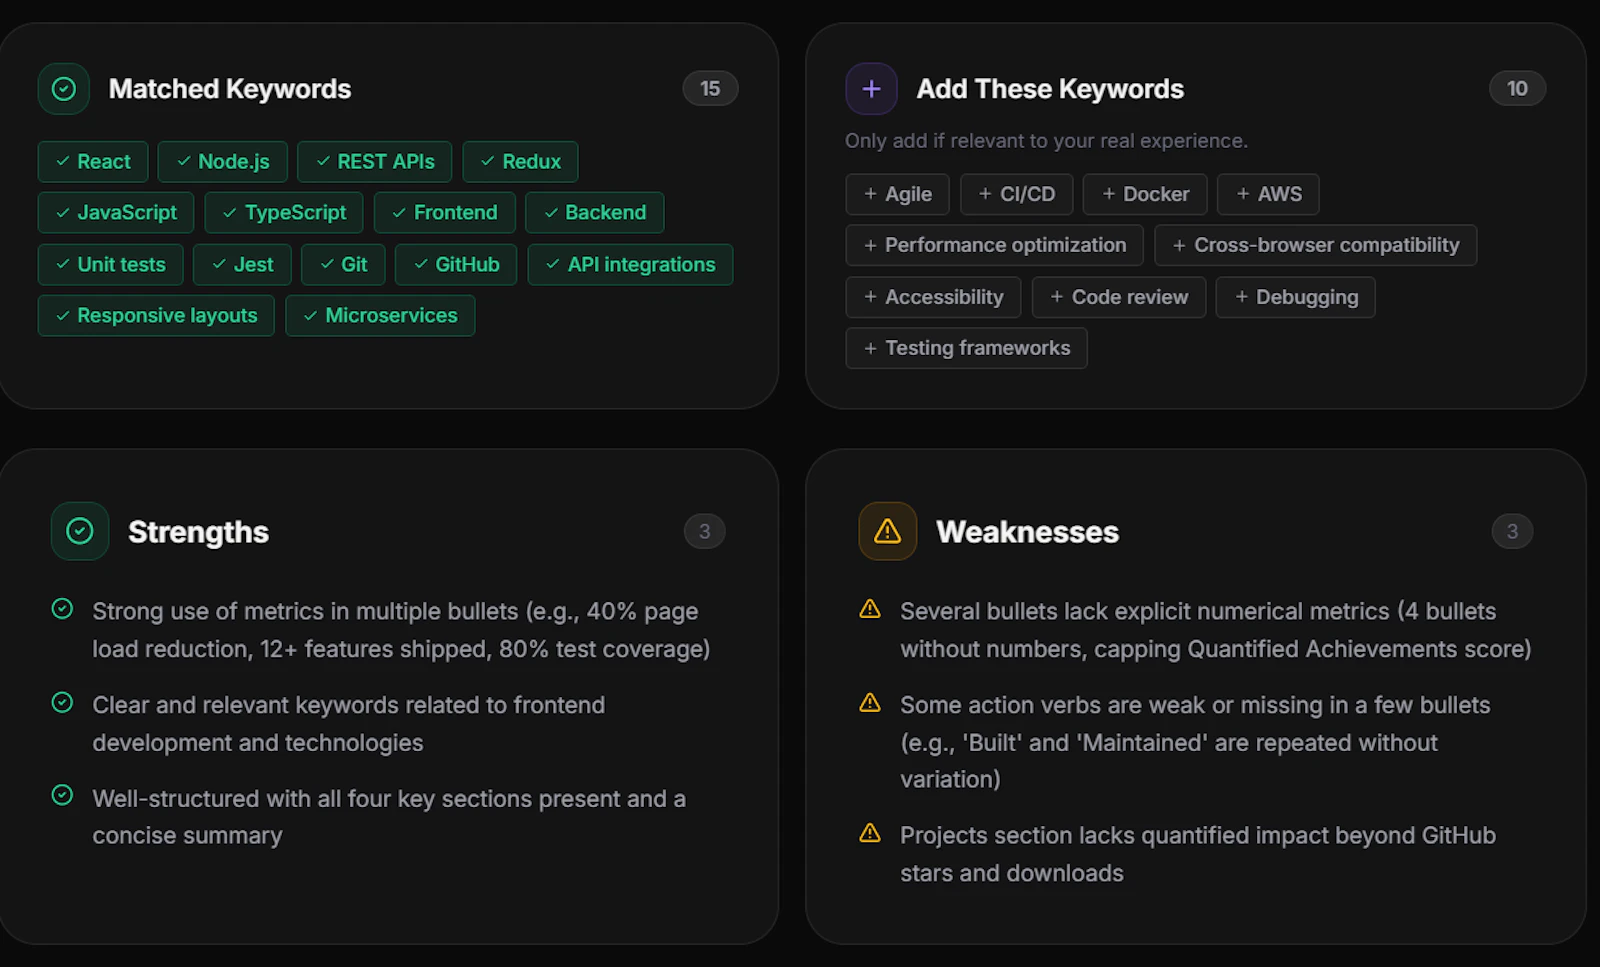Click the Weaknesses warning triangle header icon
The image size is (1600, 967).
tap(888, 531)
